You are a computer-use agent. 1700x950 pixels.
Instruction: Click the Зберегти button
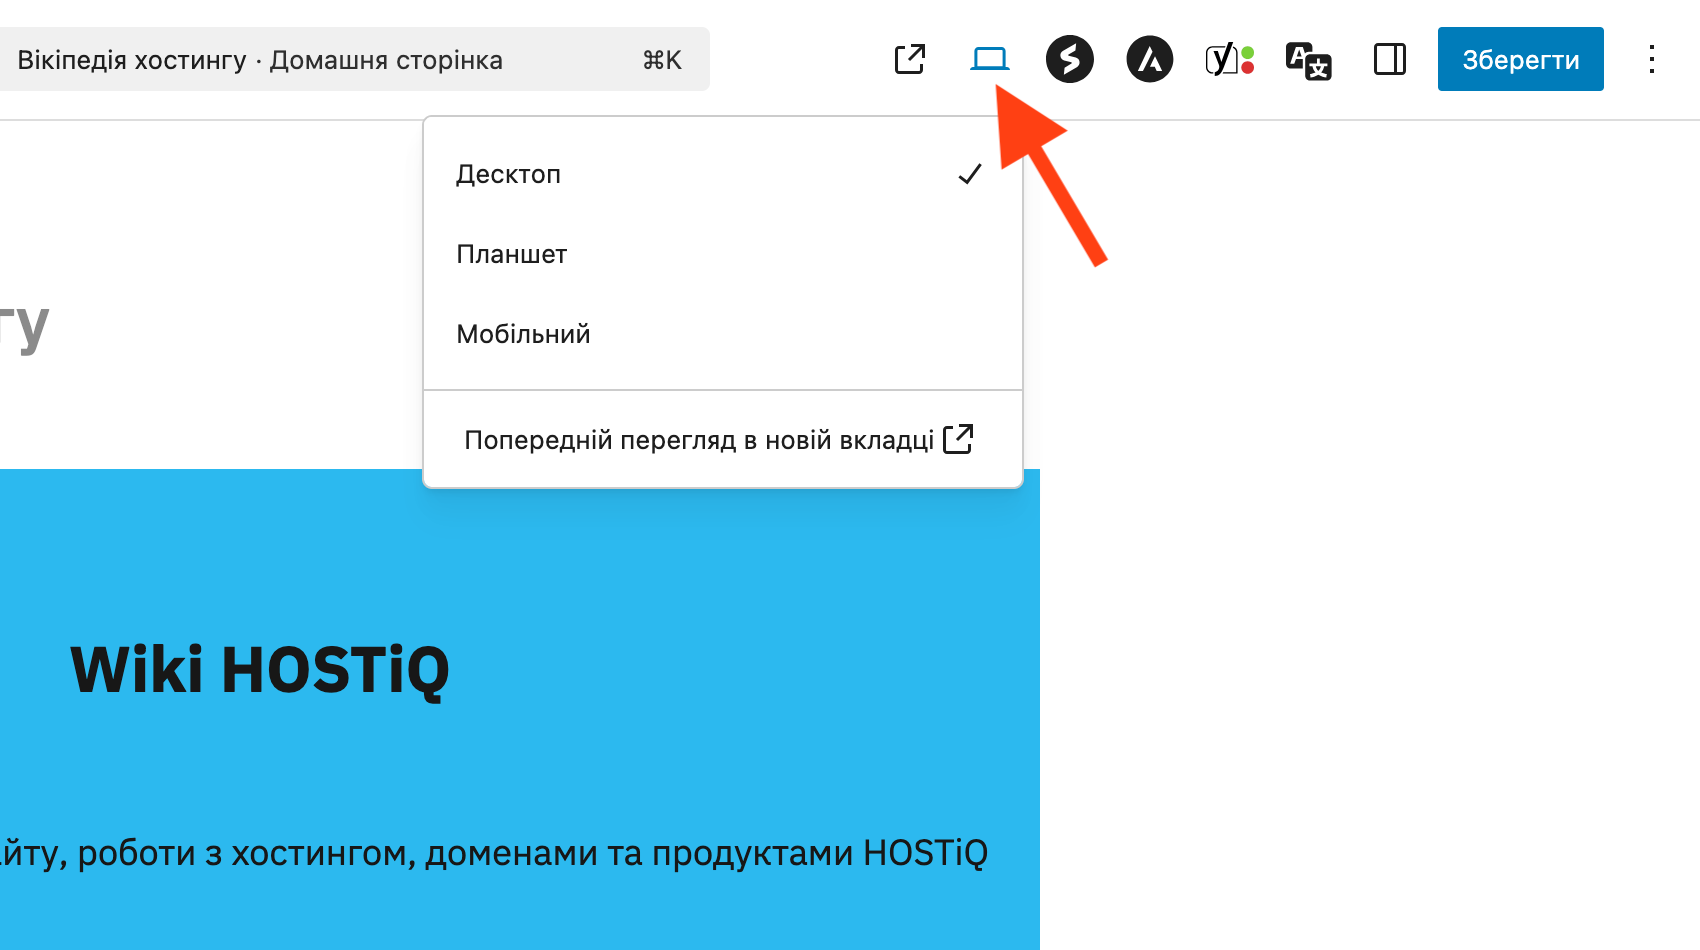pyautogui.click(x=1521, y=59)
